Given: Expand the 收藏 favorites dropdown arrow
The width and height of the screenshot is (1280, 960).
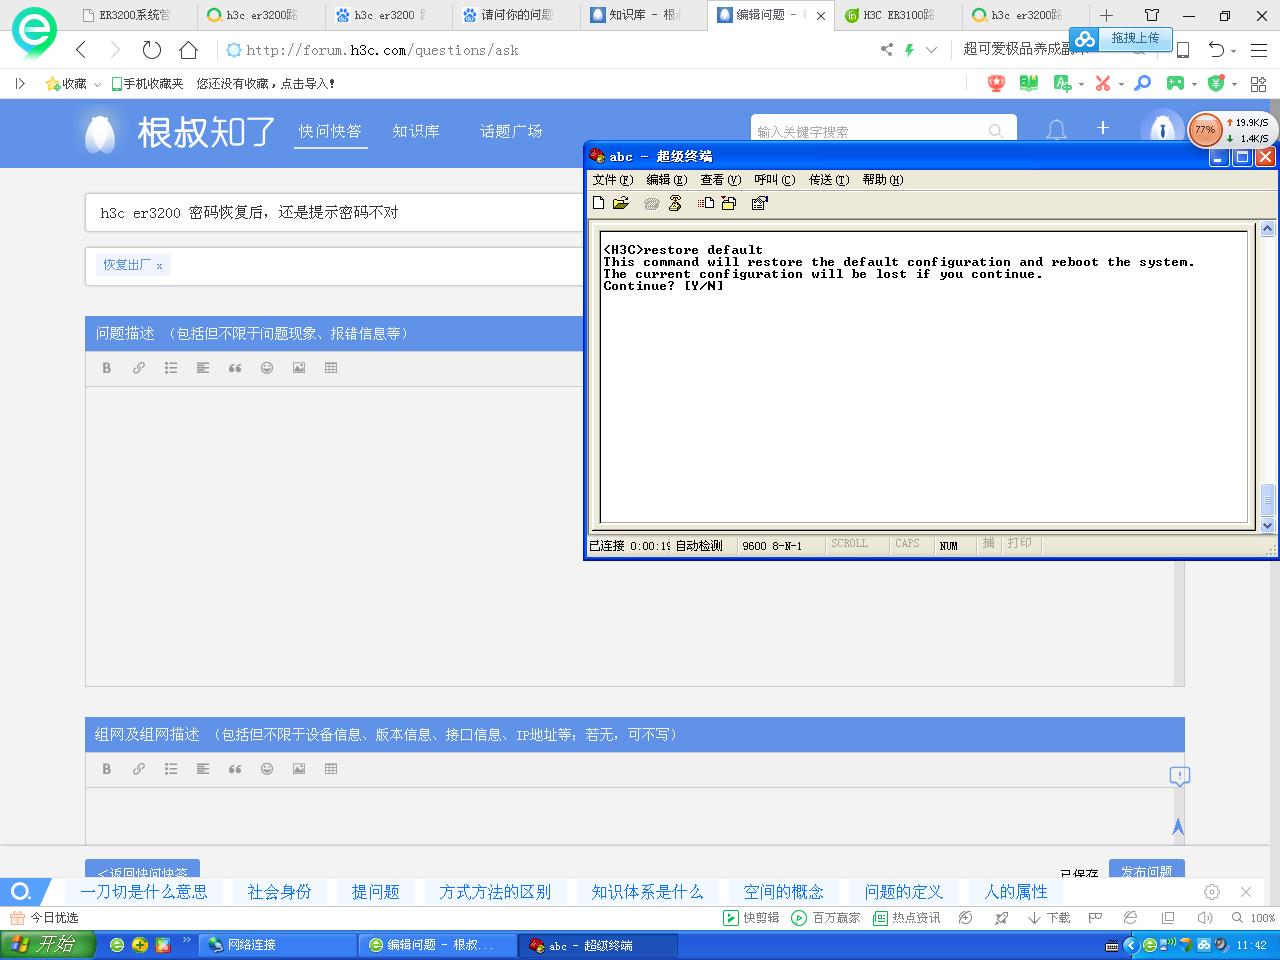Looking at the screenshot, I should coord(97,85).
